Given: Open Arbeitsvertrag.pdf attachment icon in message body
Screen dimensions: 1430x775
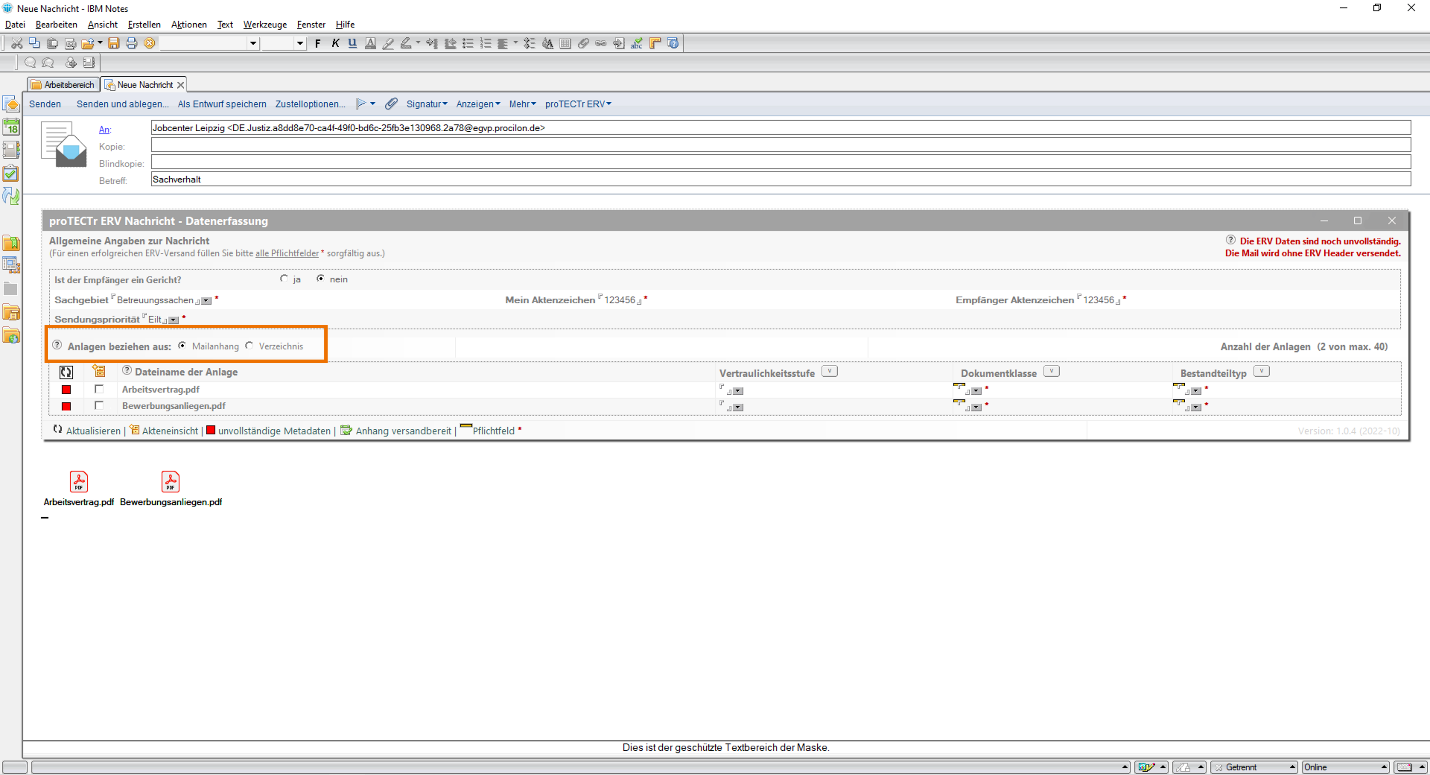Looking at the screenshot, I should coord(78,482).
